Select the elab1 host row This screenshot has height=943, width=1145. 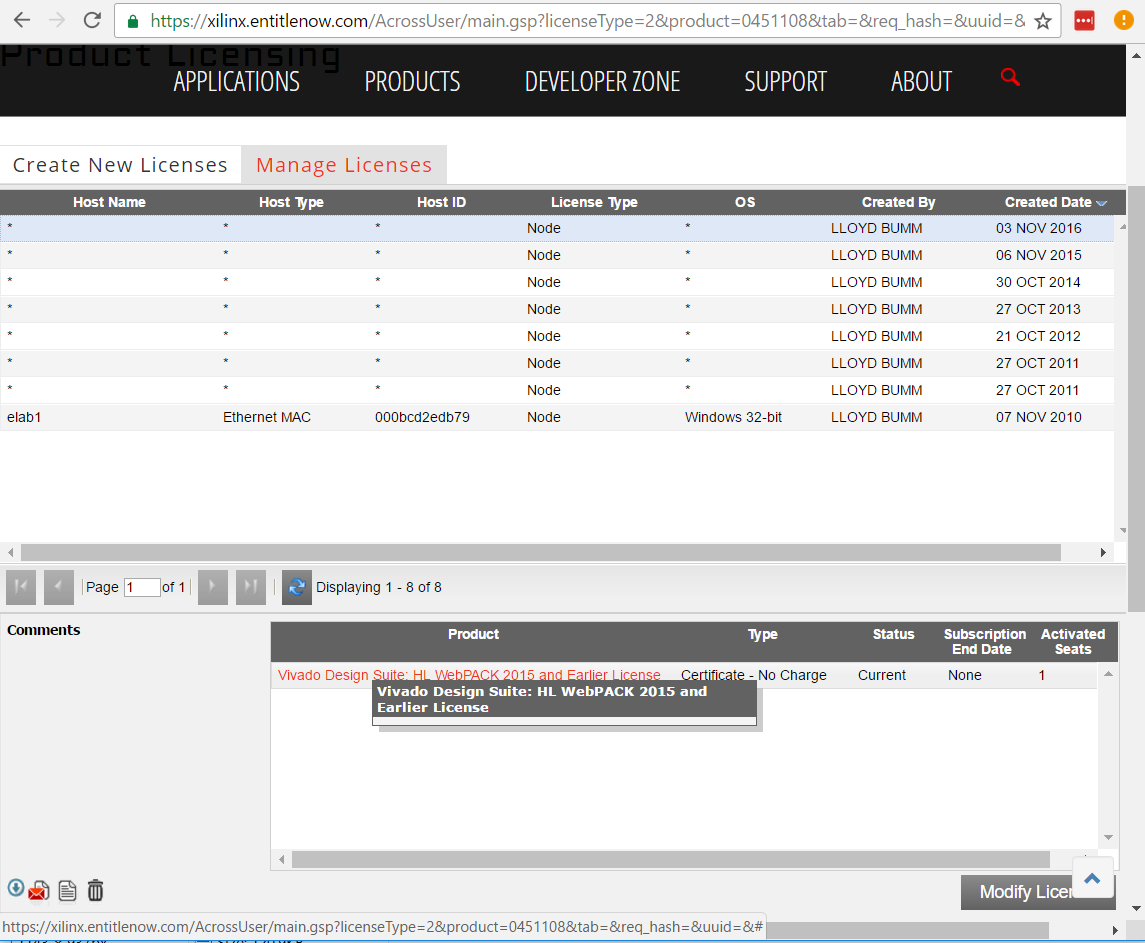557,417
